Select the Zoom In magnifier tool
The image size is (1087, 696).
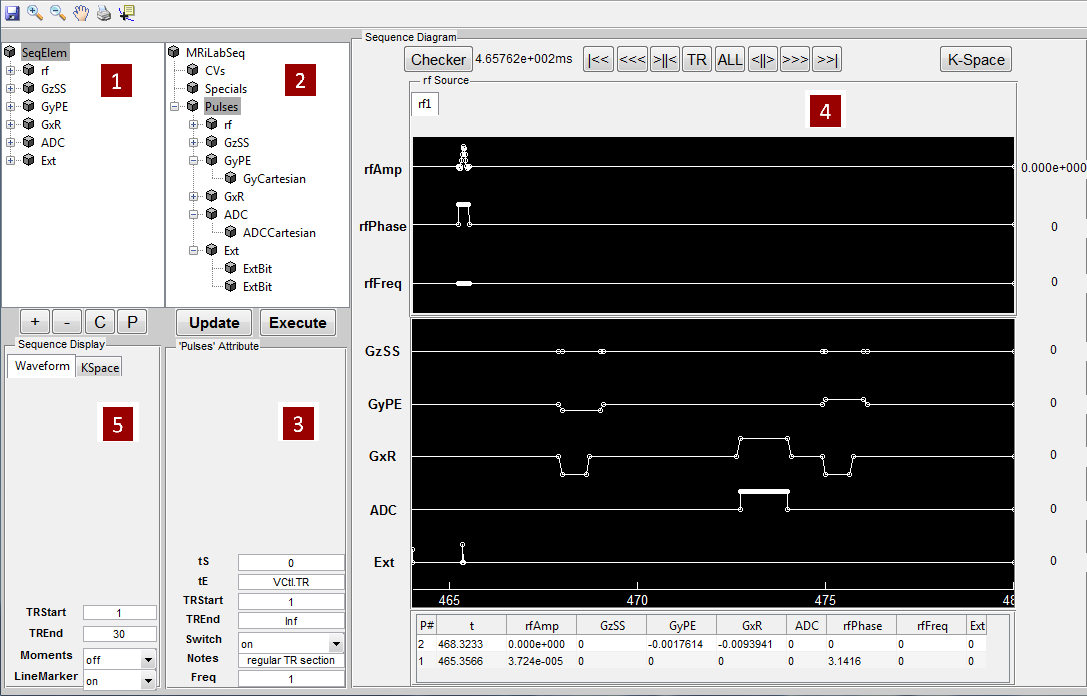tap(35, 13)
